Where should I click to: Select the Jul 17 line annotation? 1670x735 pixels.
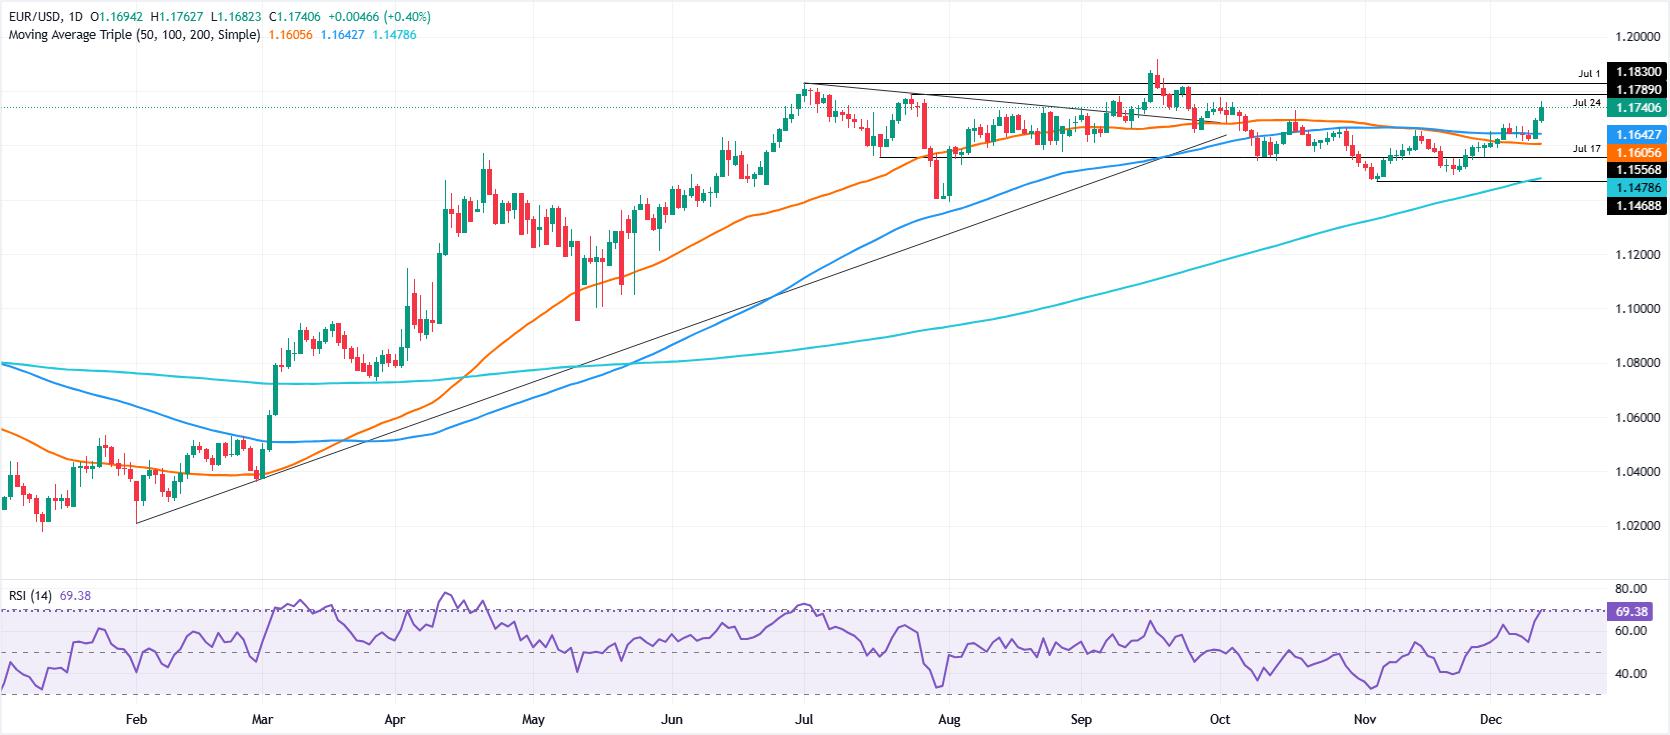[x=1587, y=148]
